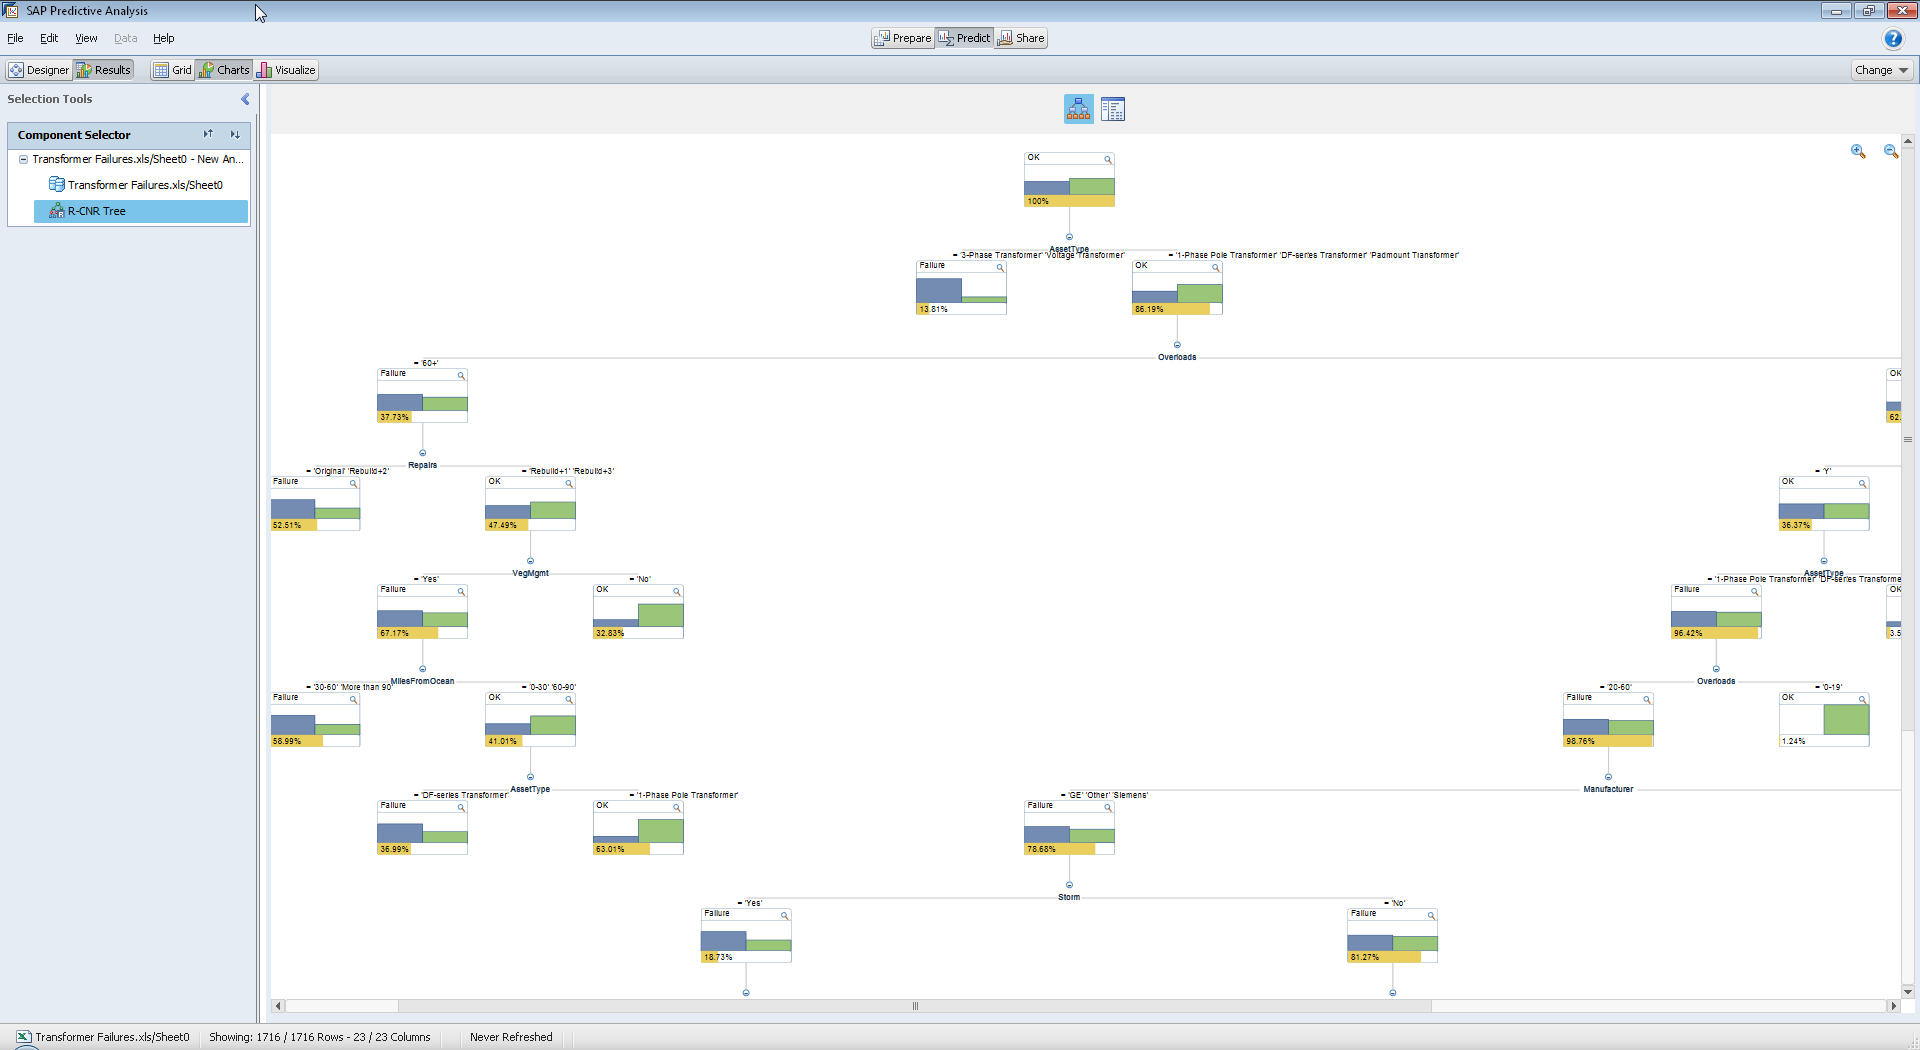Collapse the Repairs split
This screenshot has width=1920, height=1050.
point(422,453)
